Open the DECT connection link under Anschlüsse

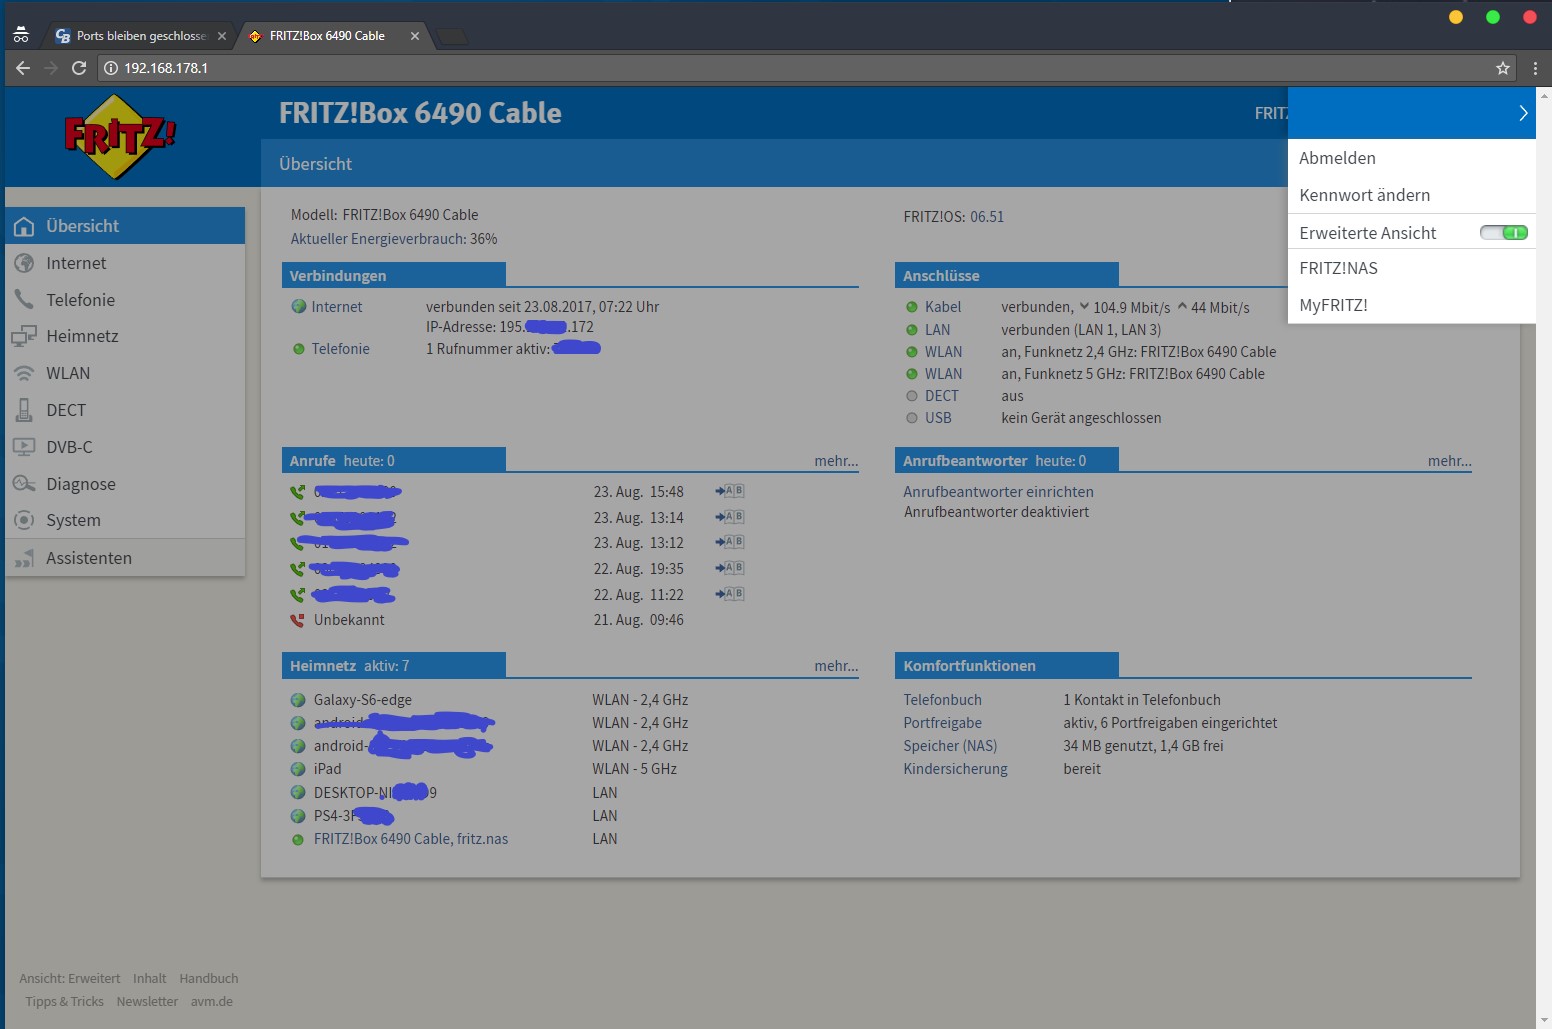[x=941, y=396]
